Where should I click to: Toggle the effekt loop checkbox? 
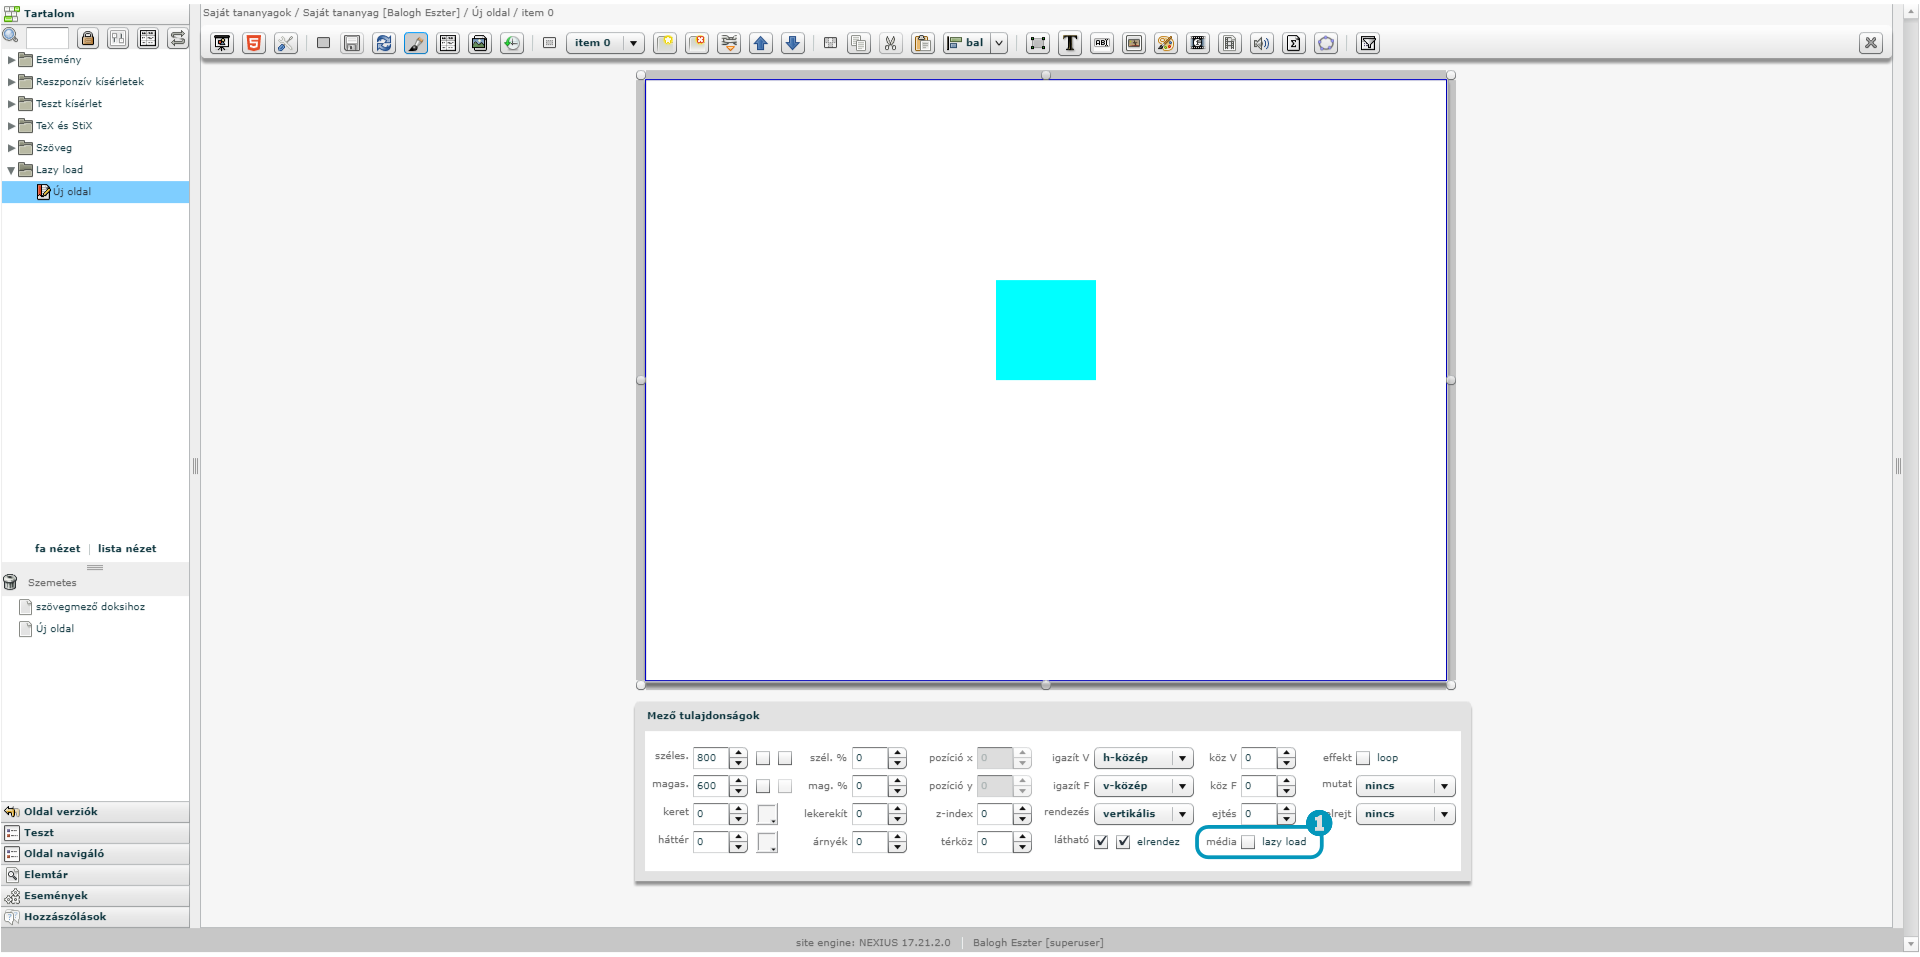pyautogui.click(x=1363, y=758)
